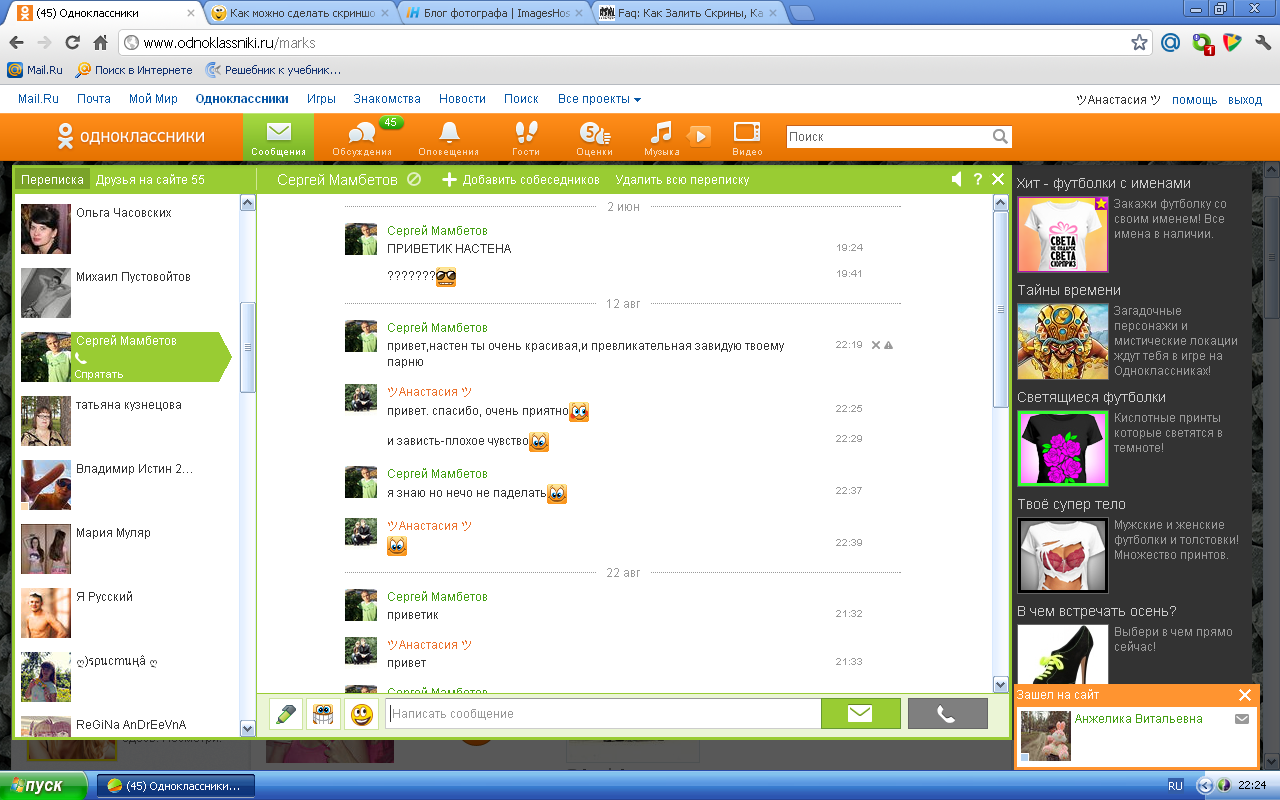Click Удалить всю переписку
The image size is (1280, 800).
click(682, 180)
